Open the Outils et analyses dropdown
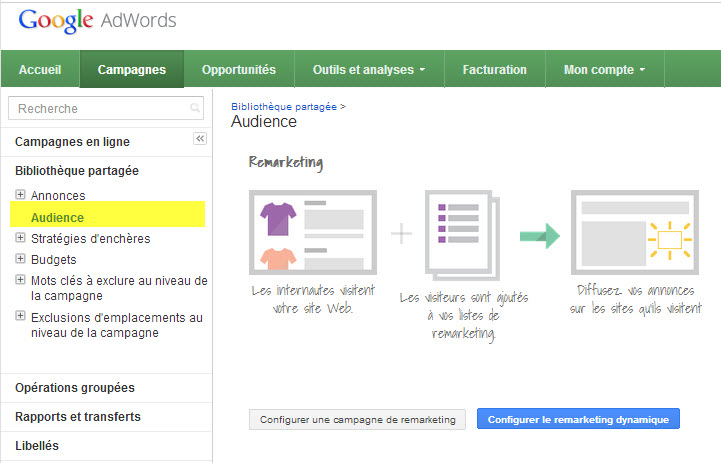Image resolution: width=721 pixels, height=463 pixels. coord(369,69)
